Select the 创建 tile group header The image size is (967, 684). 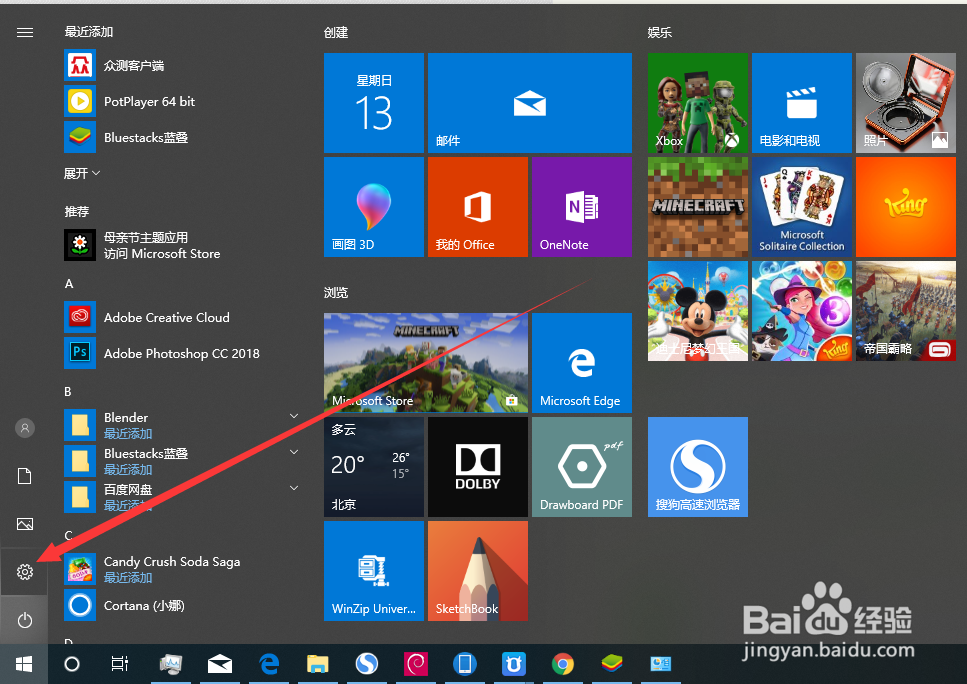click(x=336, y=32)
